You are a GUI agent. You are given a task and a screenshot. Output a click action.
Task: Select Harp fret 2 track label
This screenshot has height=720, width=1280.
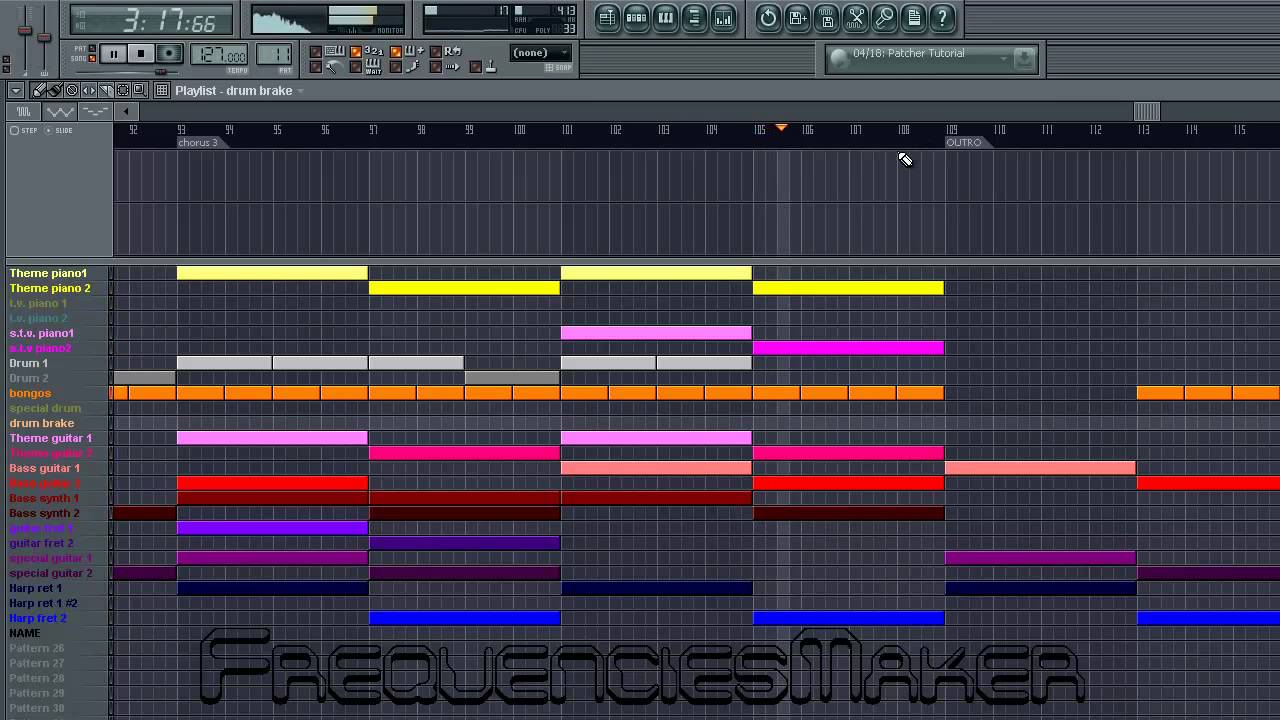click(x=38, y=618)
